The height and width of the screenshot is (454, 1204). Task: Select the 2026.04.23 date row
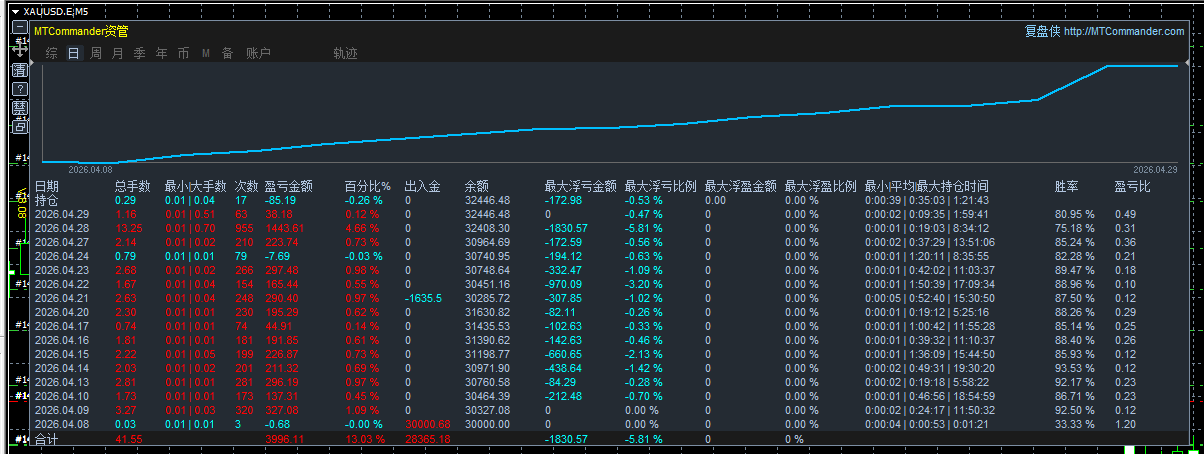(62, 270)
